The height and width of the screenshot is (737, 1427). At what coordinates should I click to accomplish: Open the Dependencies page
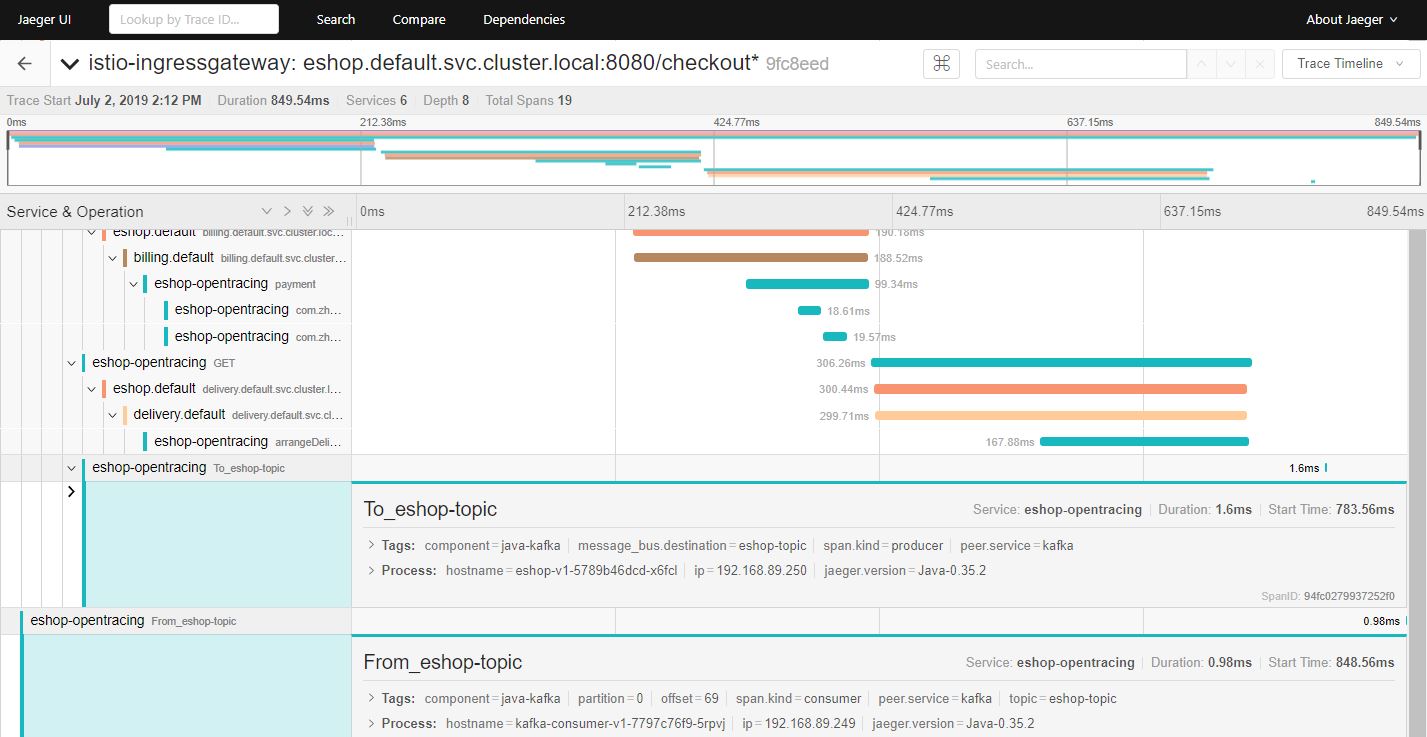(523, 19)
